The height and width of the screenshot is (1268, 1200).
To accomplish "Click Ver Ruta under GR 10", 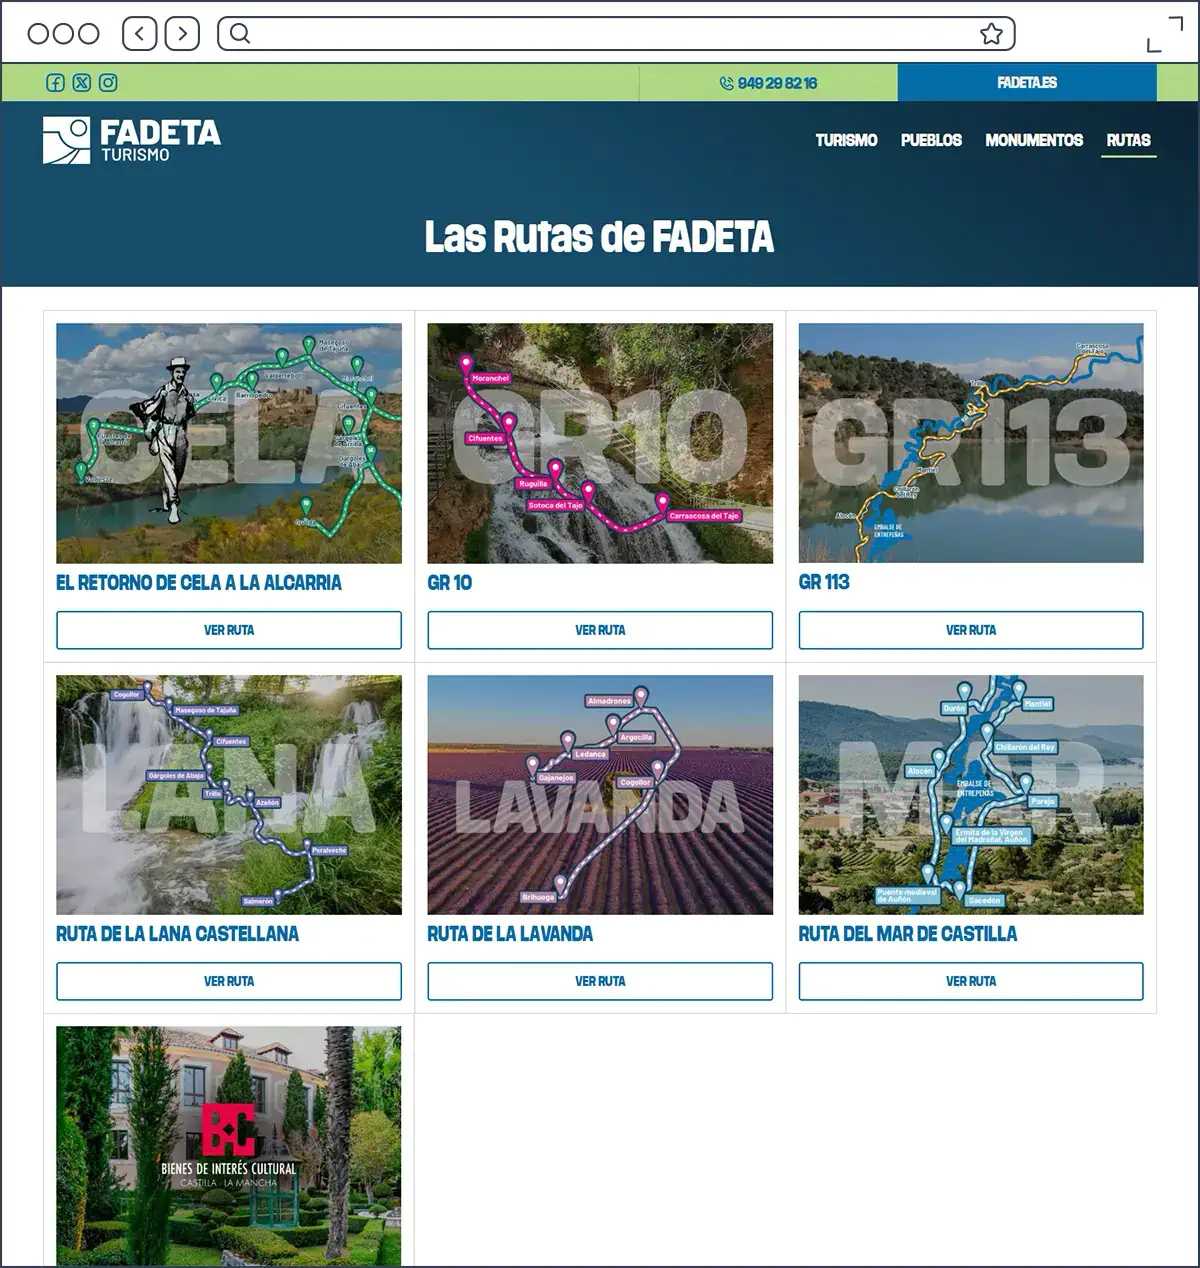I will (x=600, y=630).
